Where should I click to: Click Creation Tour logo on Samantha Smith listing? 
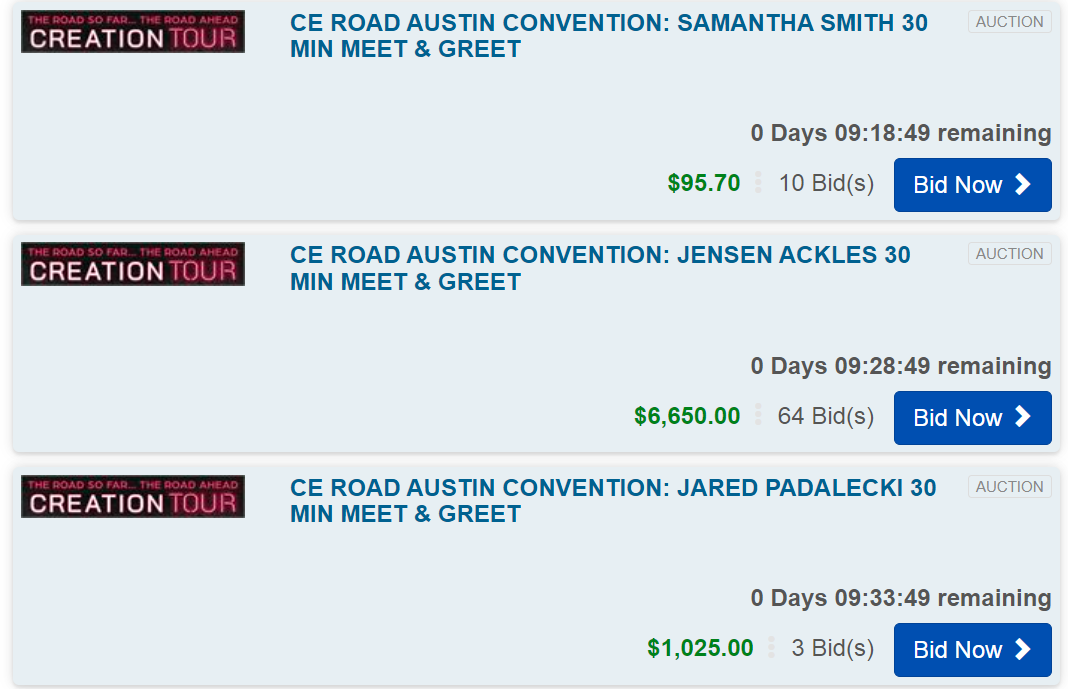click(x=133, y=32)
